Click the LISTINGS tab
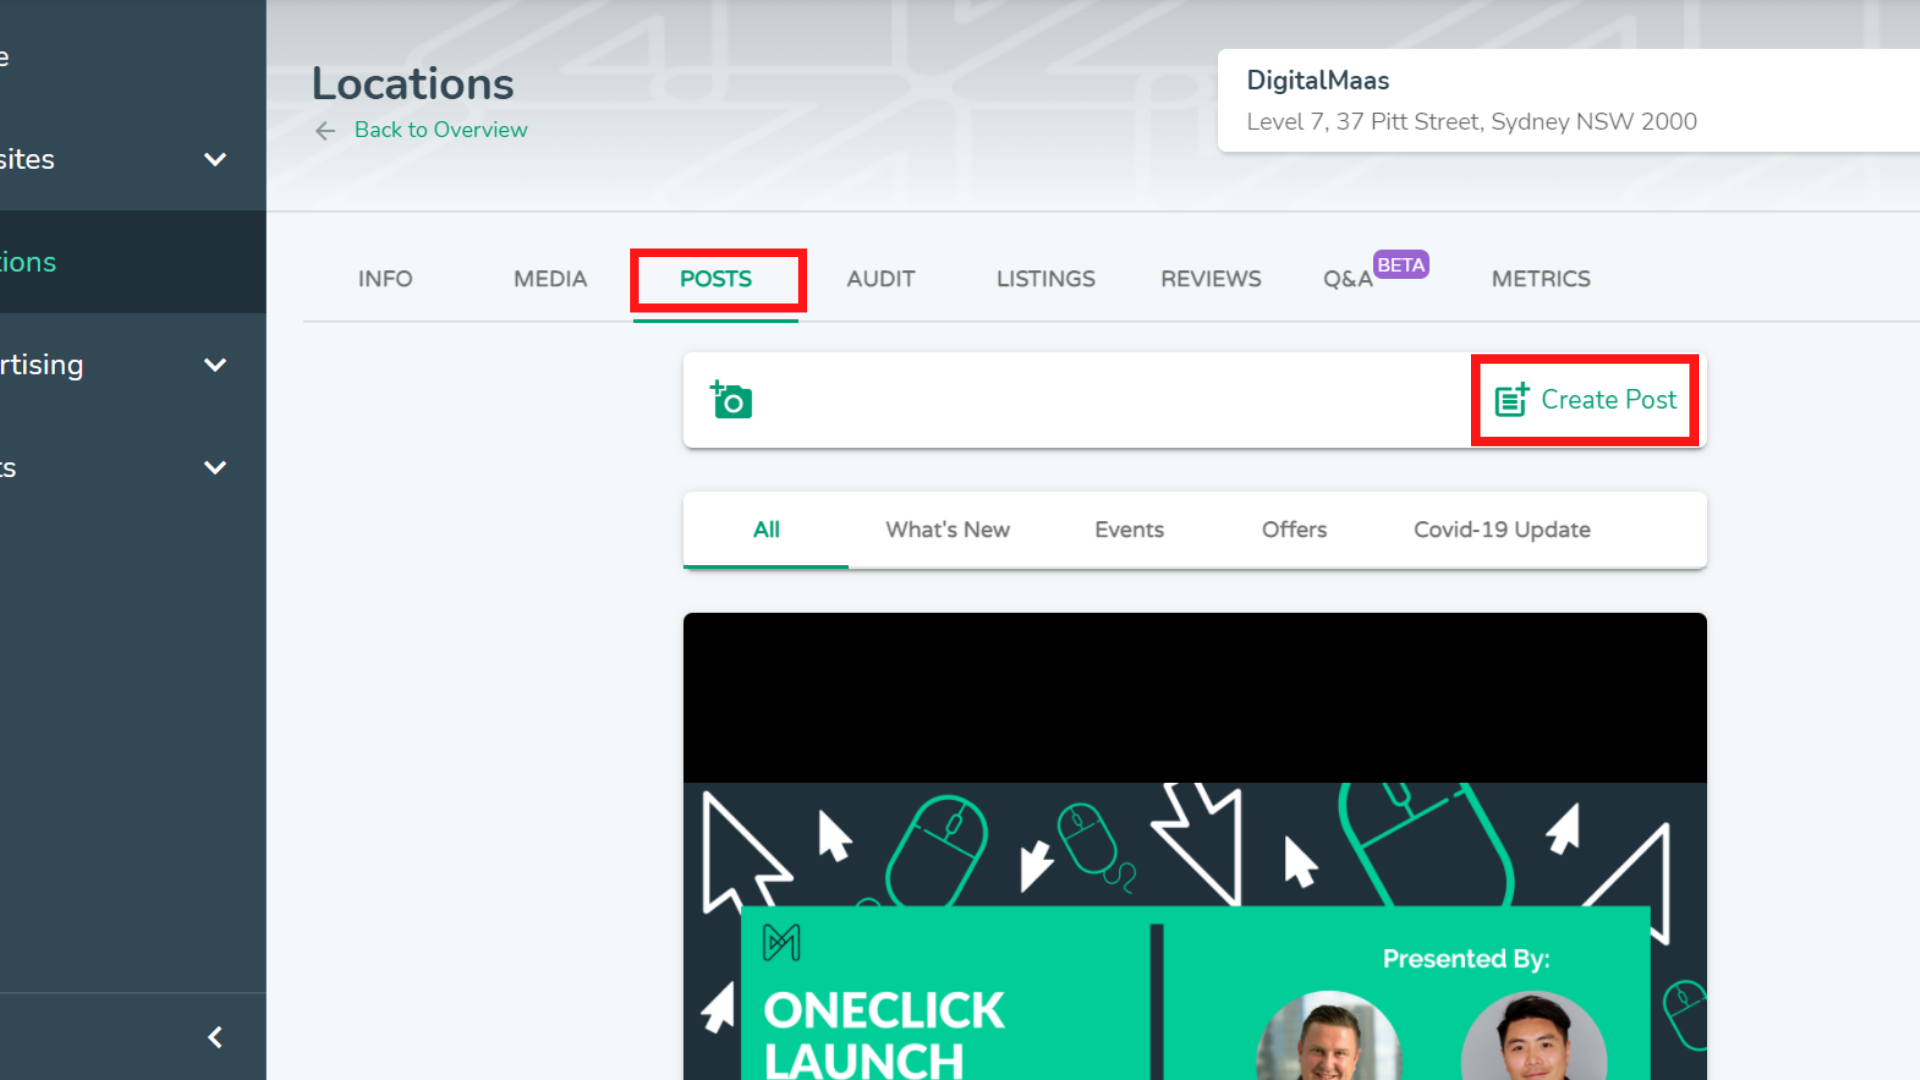Screen dimensions: 1920x1080 coord(1044,278)
